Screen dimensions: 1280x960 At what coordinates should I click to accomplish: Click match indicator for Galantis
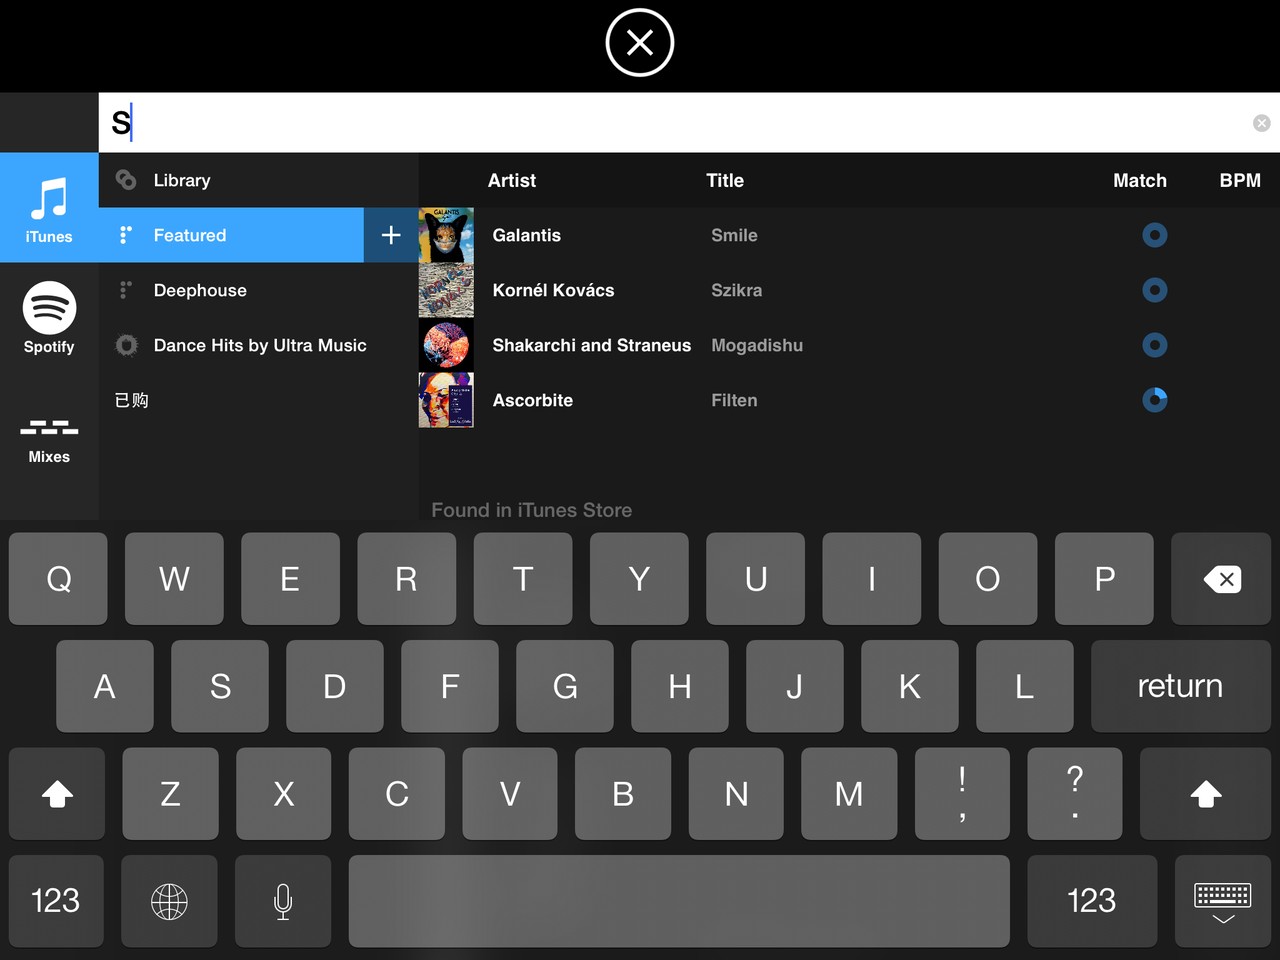coord(1155,235)
